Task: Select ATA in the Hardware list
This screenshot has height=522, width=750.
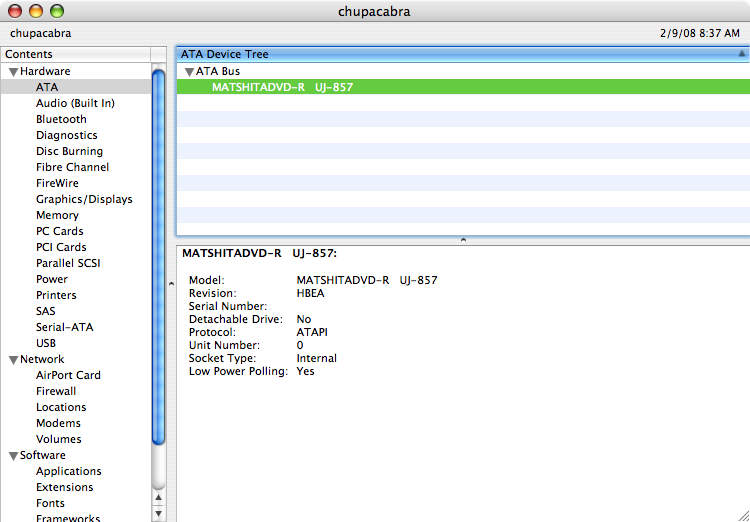Action: (x=47, y=87)
